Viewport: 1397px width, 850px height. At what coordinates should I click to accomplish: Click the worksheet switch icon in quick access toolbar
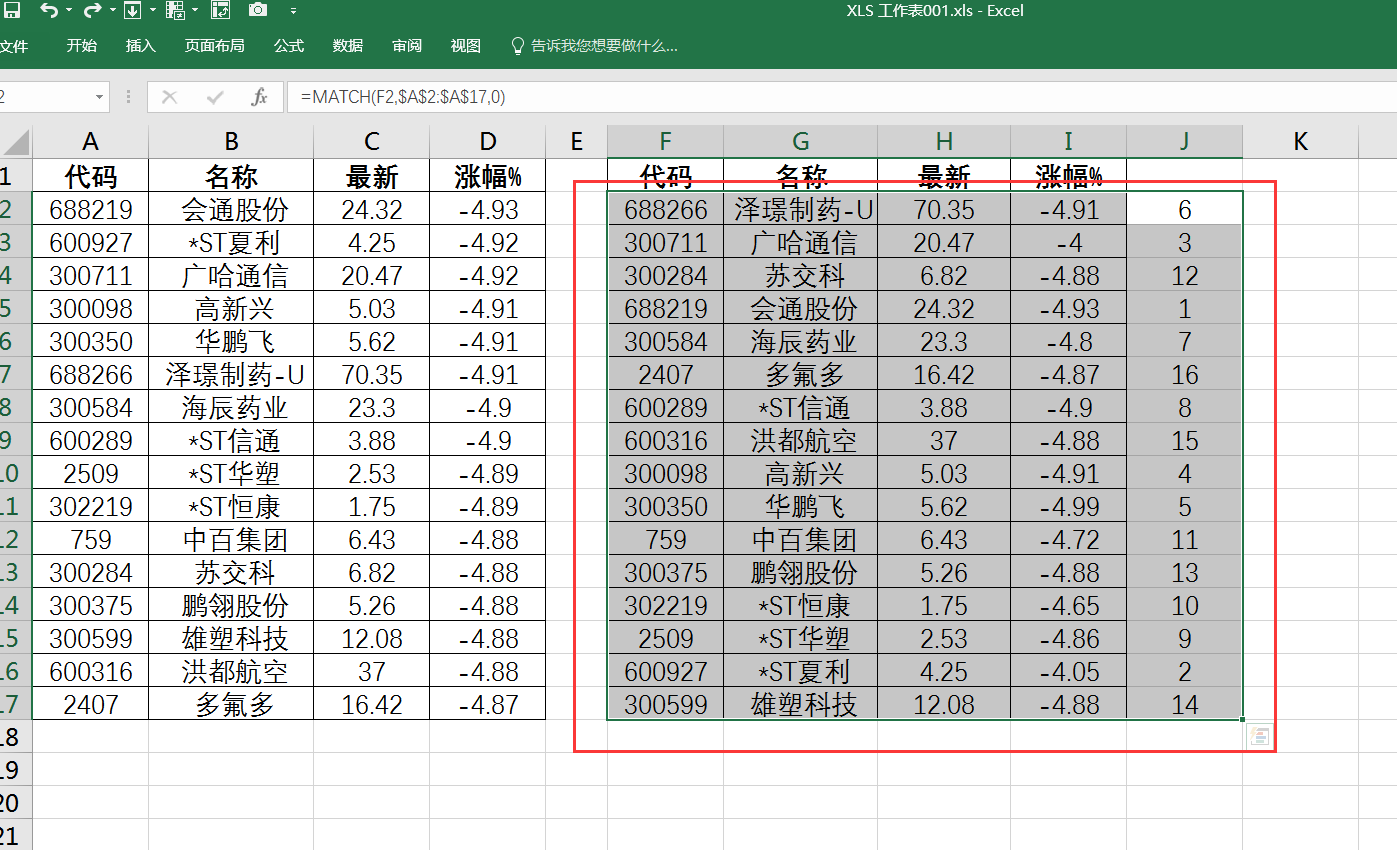click(221, 11)
